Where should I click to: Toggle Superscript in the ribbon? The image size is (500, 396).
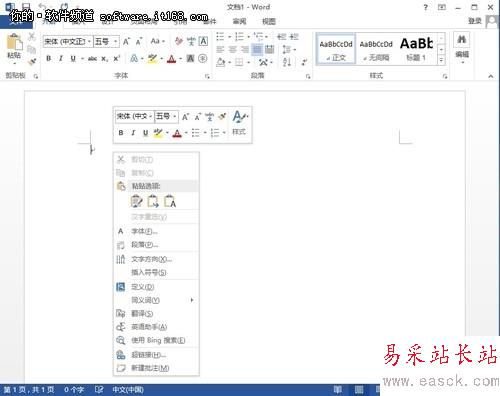(116, 59)
